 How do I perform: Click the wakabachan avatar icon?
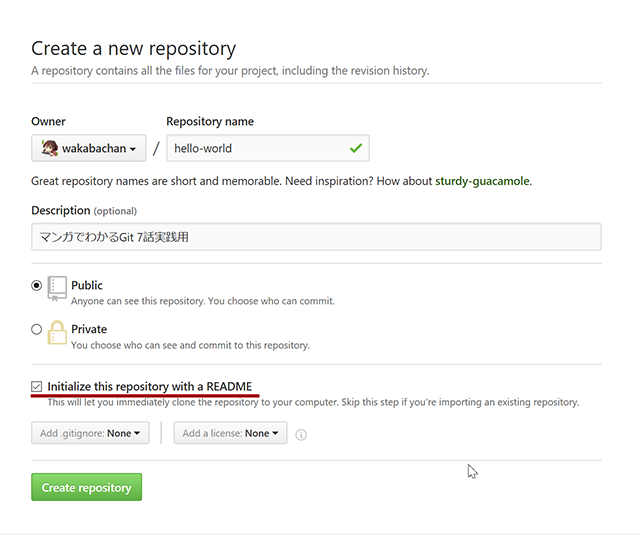point(49,148)
